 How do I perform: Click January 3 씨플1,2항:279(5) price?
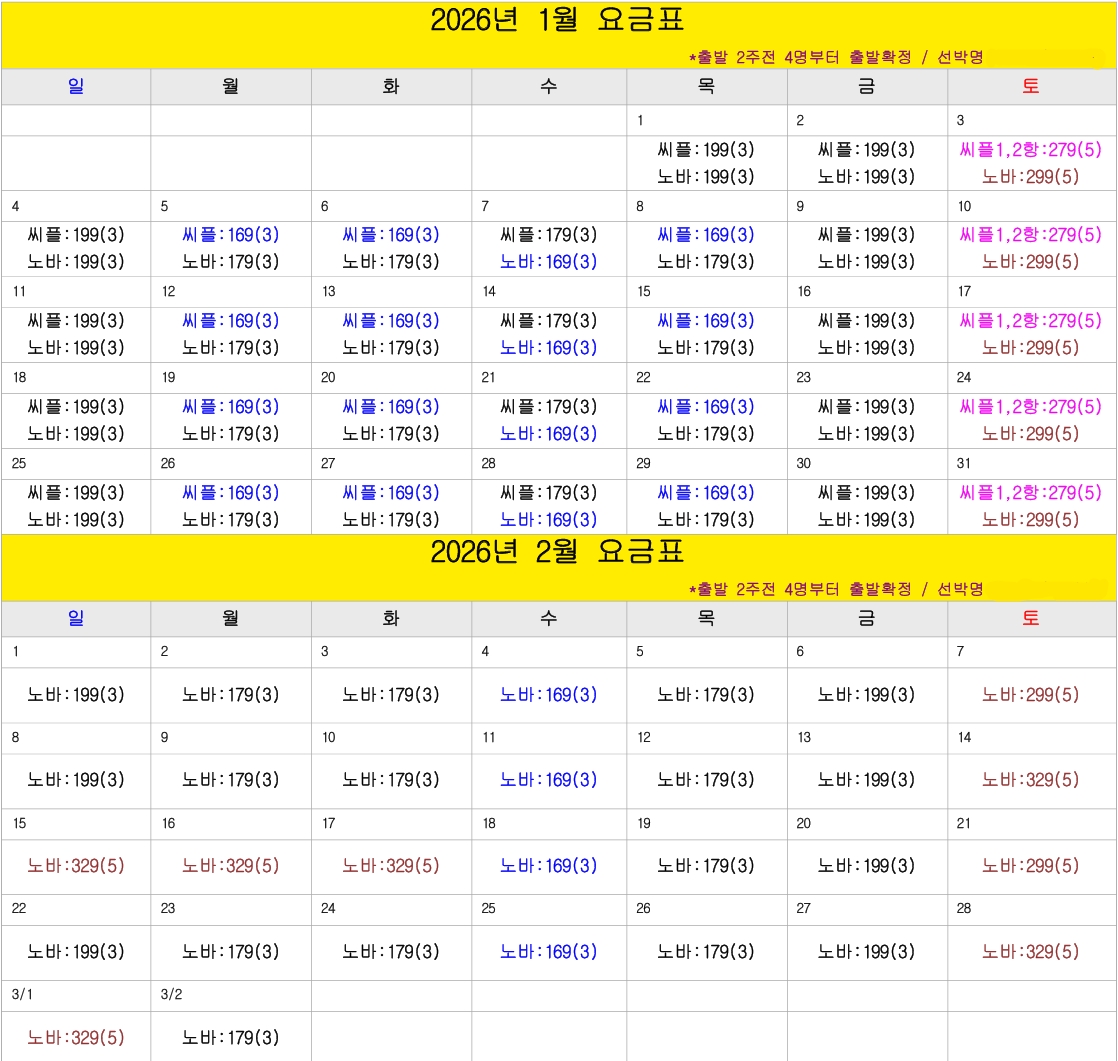coord(1030,150)
